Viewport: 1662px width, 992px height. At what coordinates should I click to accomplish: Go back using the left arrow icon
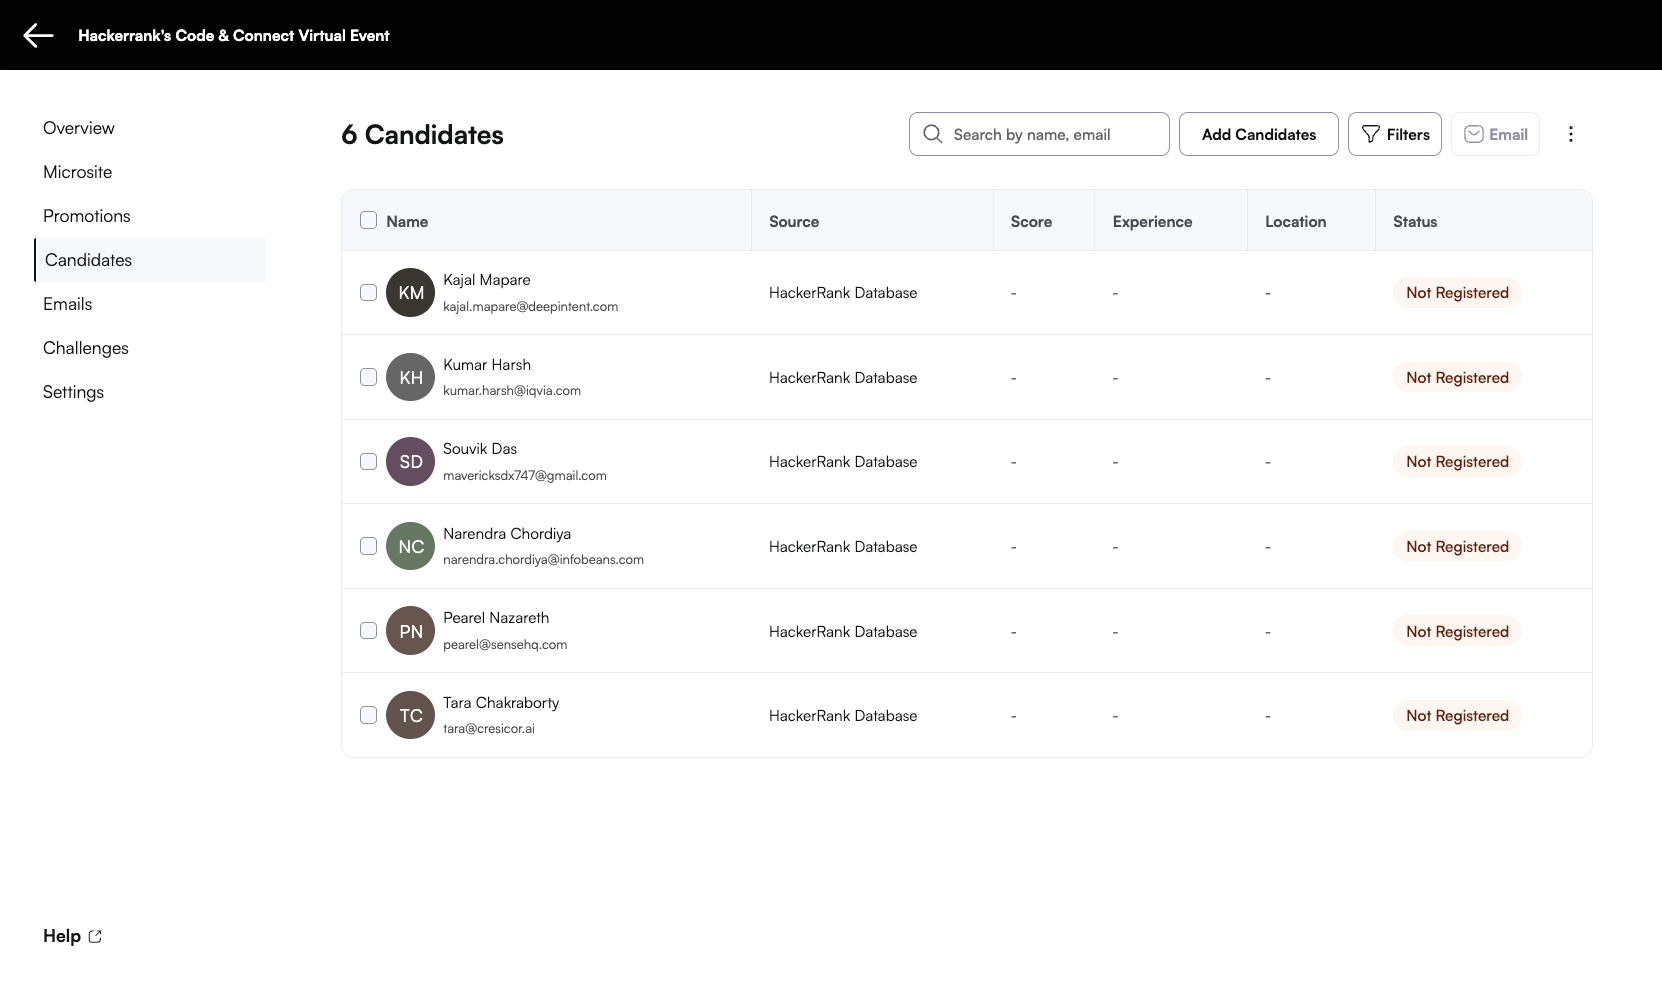click(x=38, y=35)
